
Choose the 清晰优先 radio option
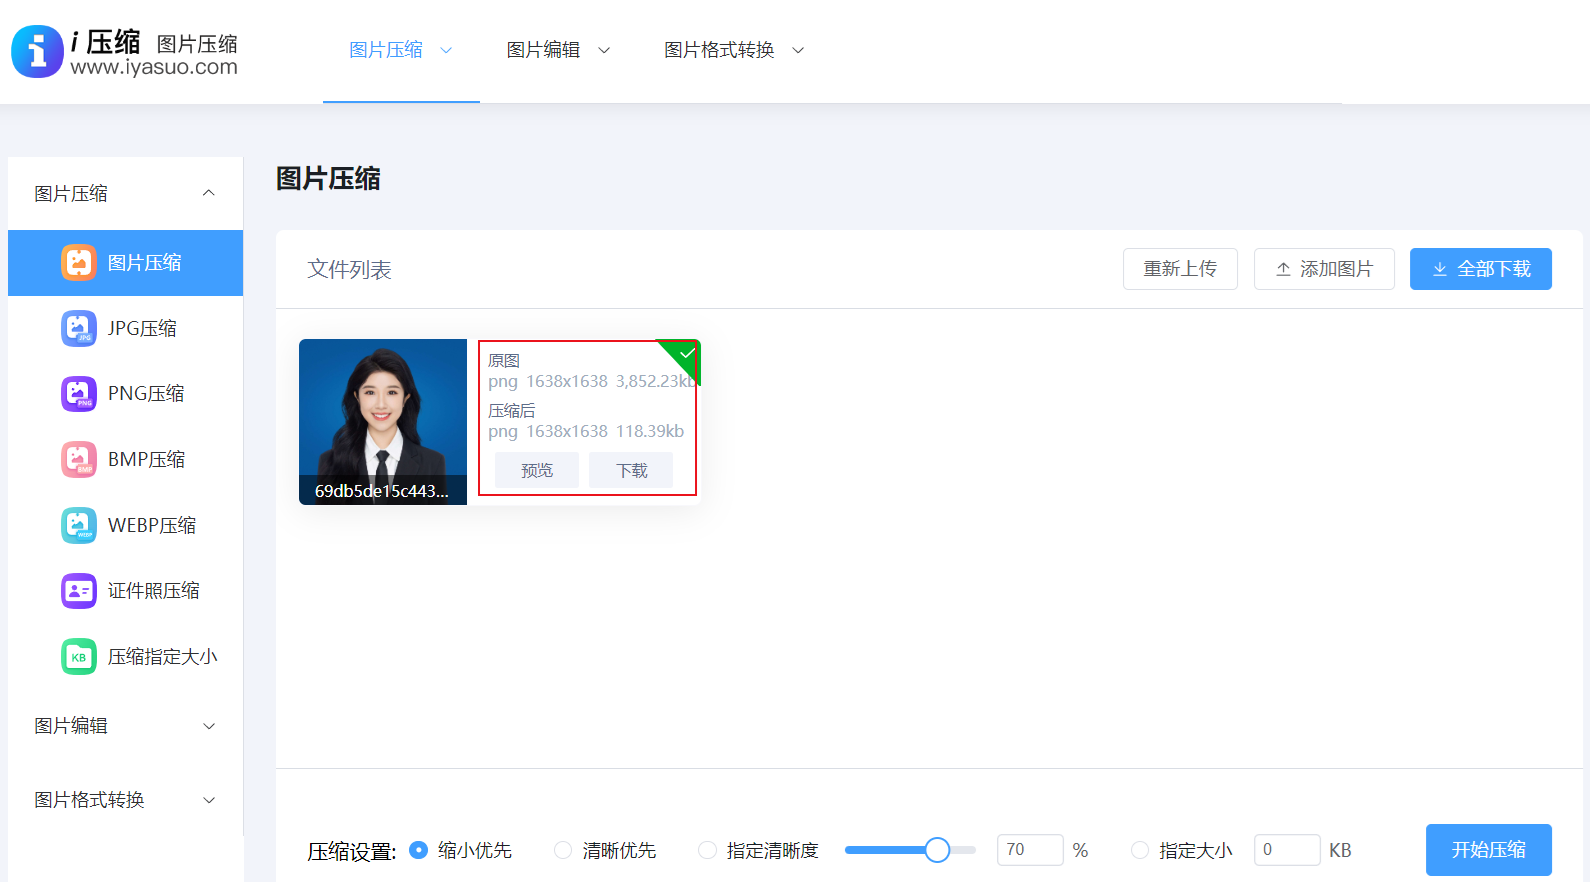pos(563,850)
